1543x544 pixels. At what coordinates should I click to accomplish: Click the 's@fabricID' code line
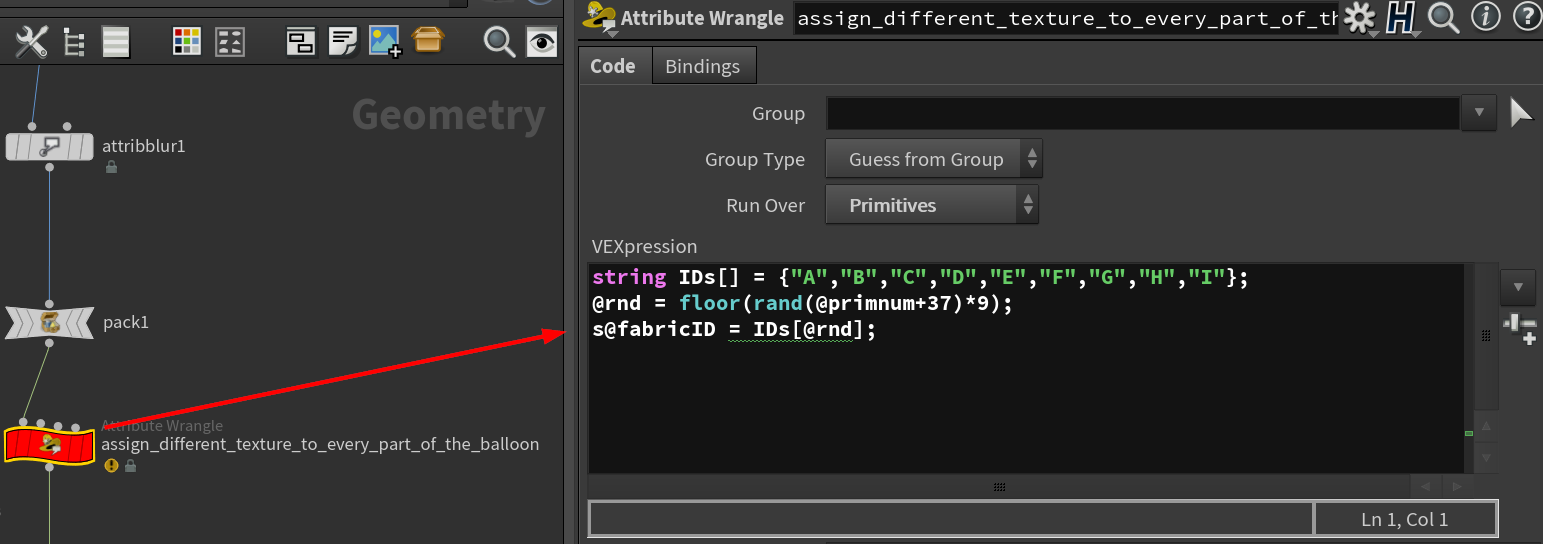click(734, 329)
